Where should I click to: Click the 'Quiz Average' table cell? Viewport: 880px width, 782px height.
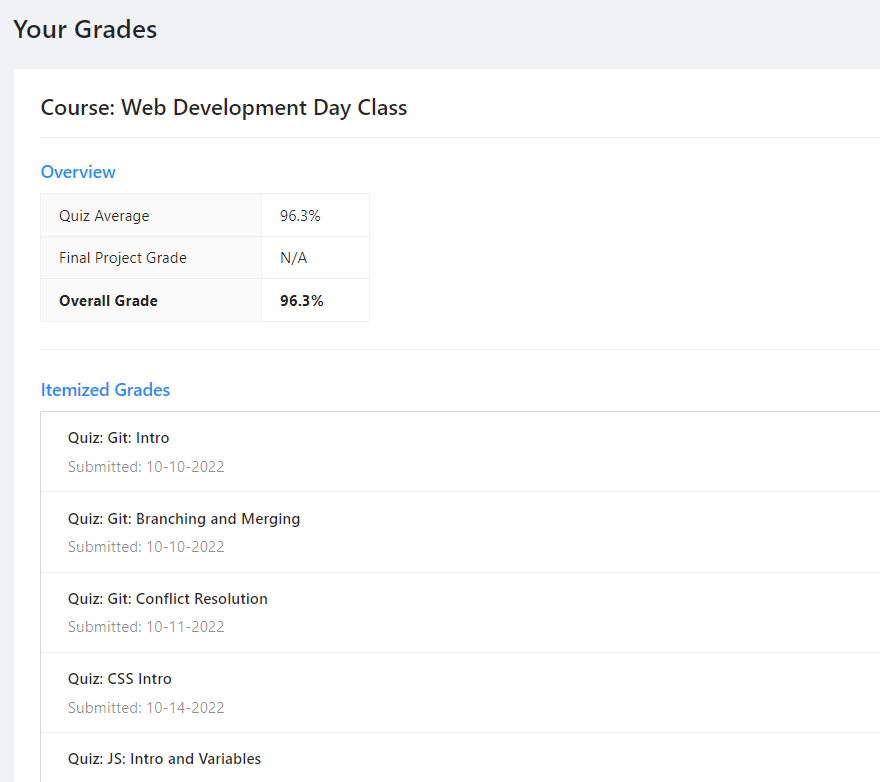coord(151,216)
